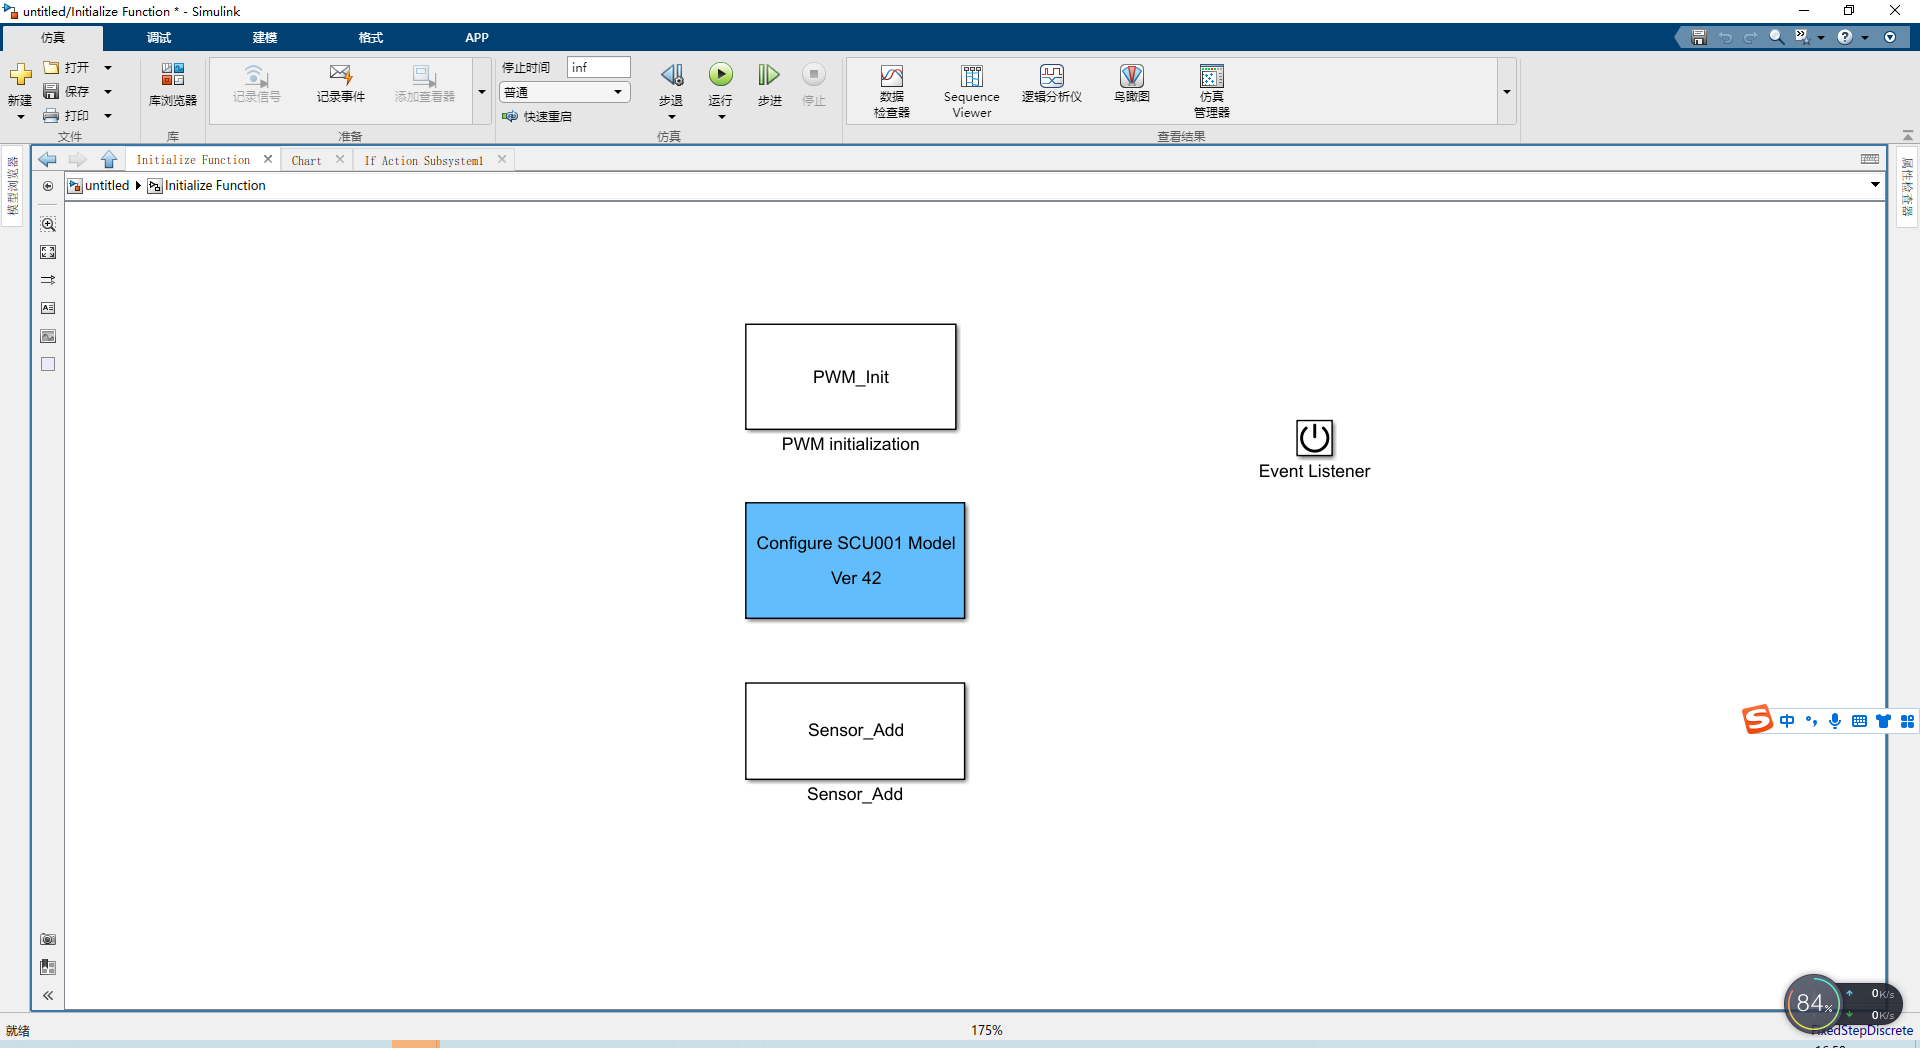This screenshot has height=1048, width=1920.
Task: Open the Logic Analyzer
Action: (1051, 84)
